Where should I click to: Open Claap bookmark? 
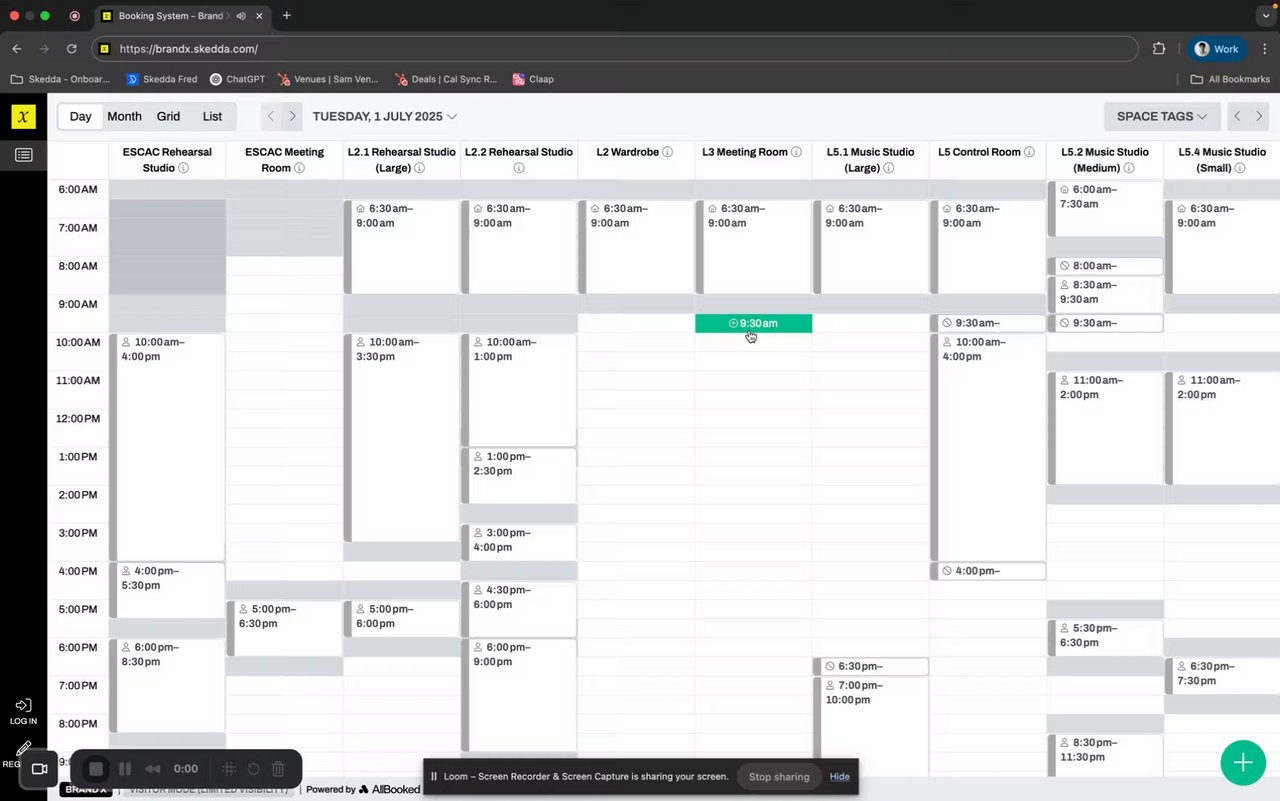point(534,79)
